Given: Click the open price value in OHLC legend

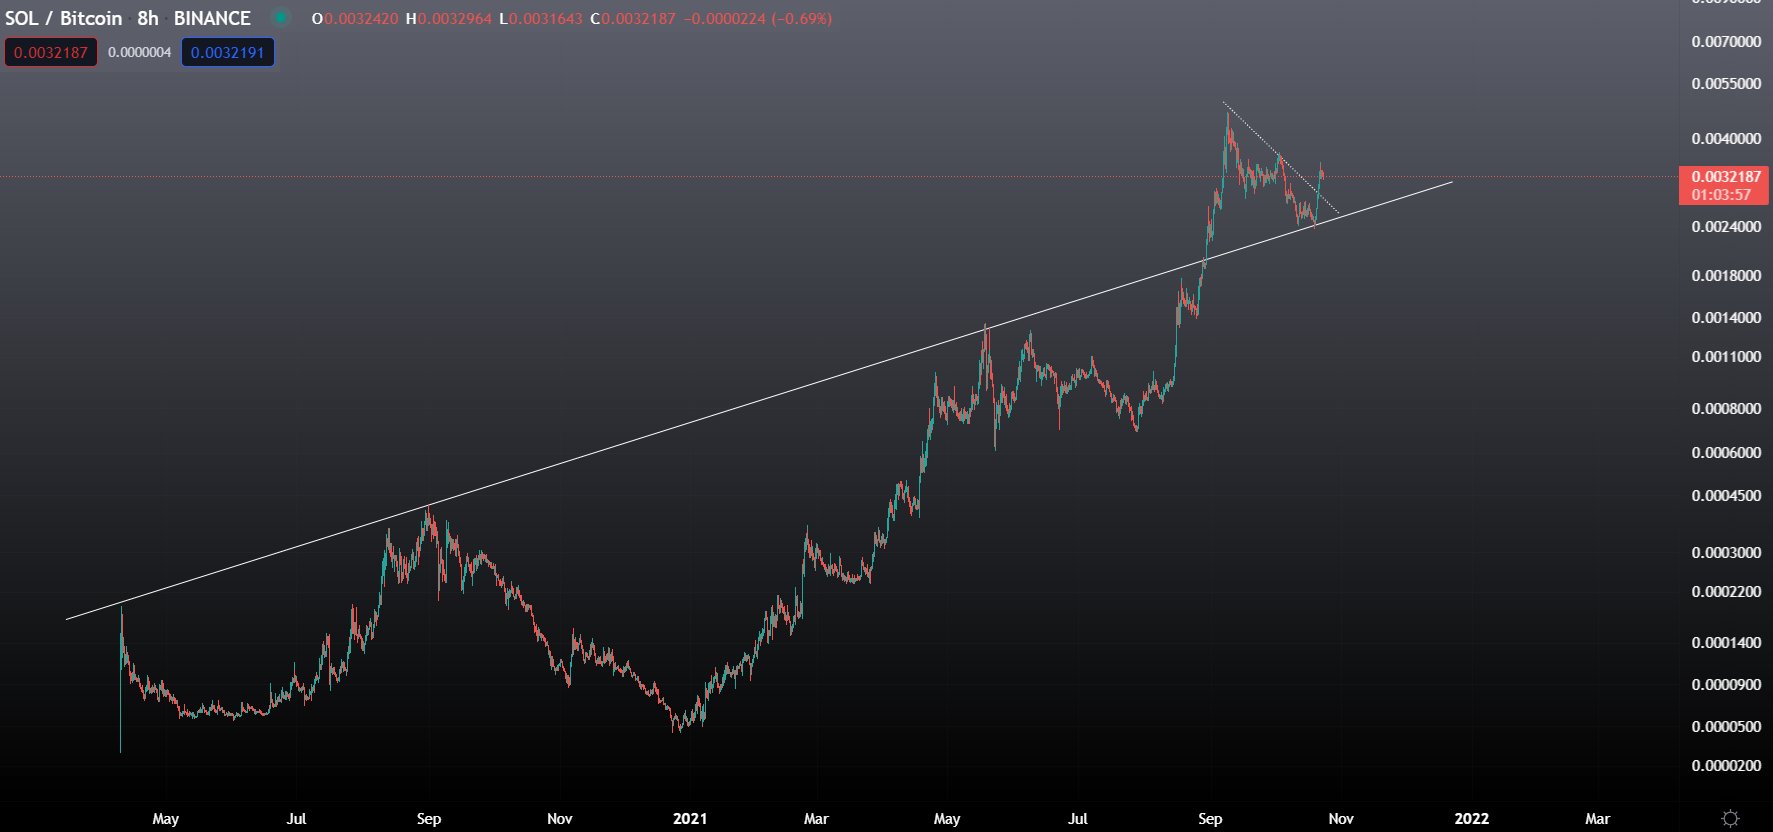Looking at the screenshot, I should (361, 18).
